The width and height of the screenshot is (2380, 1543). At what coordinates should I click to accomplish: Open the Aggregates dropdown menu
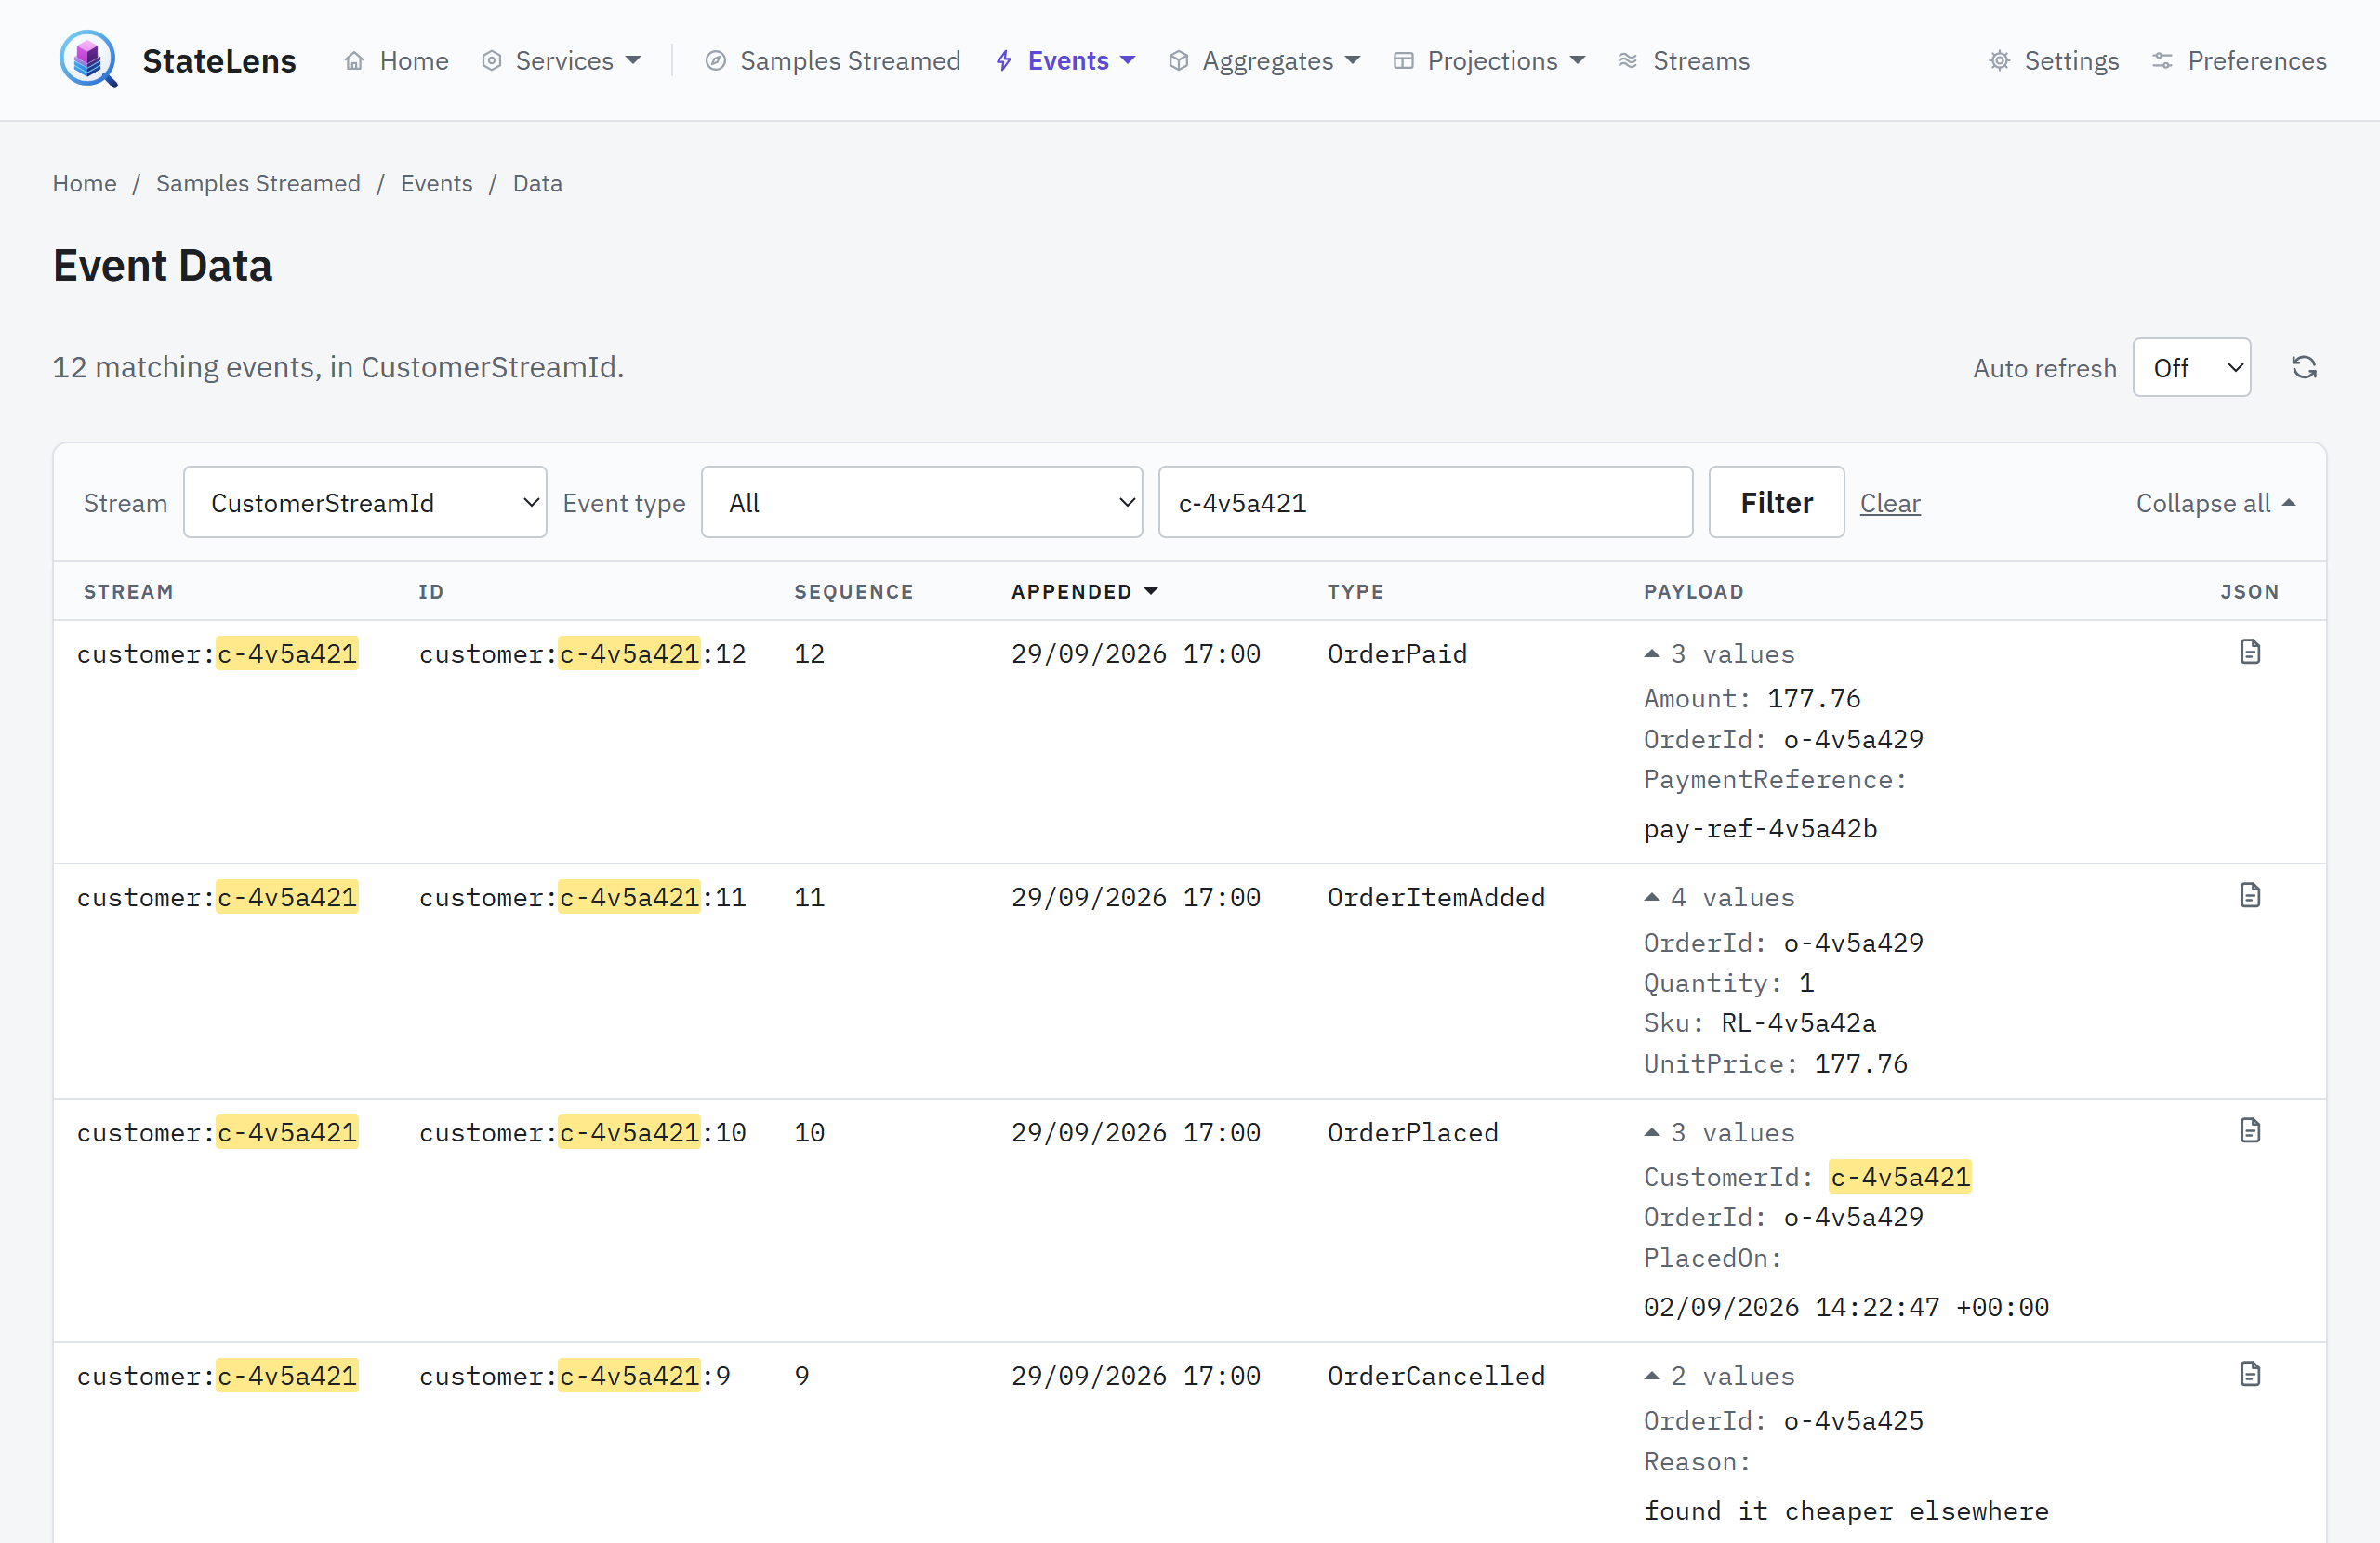tap(1264, 61)
